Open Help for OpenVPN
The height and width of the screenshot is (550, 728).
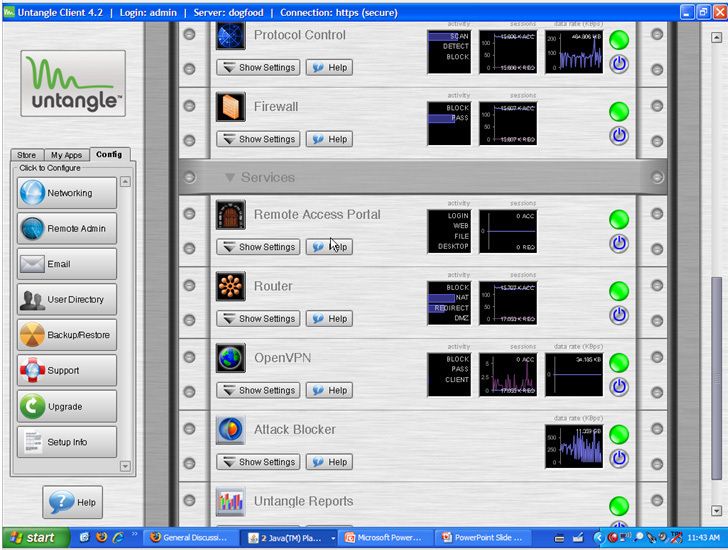(329, 390)
